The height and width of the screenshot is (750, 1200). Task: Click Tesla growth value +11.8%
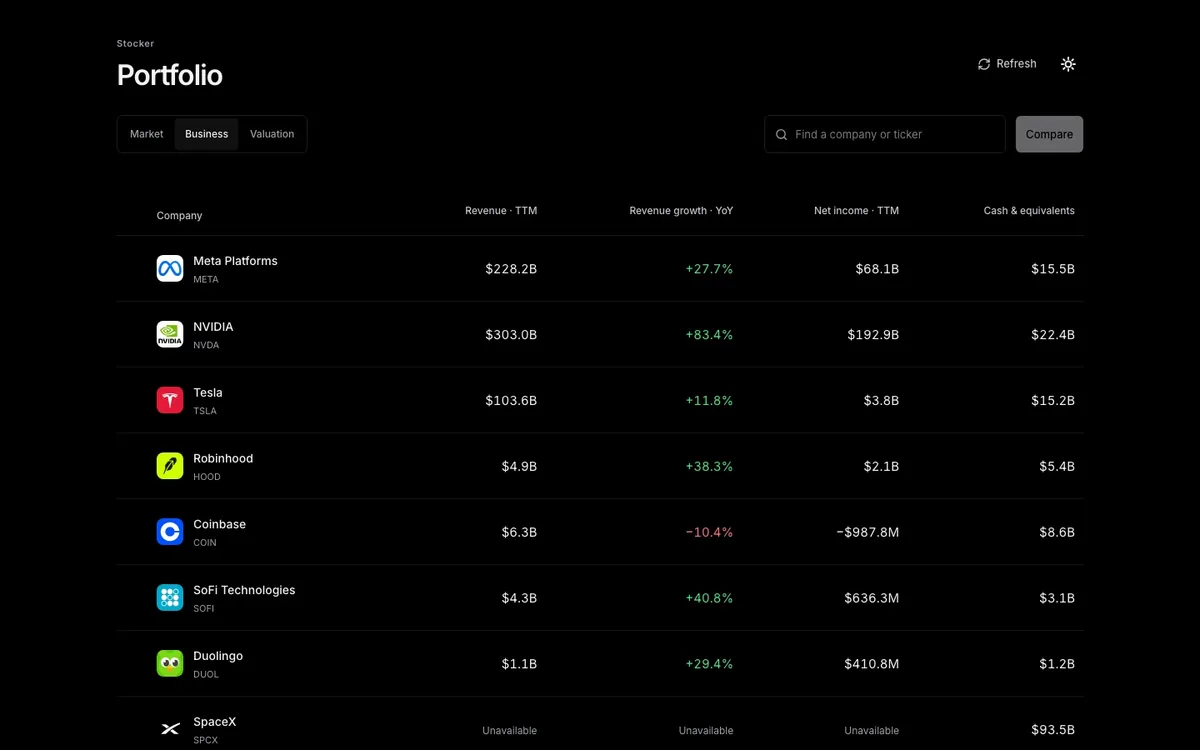point(709,401)
